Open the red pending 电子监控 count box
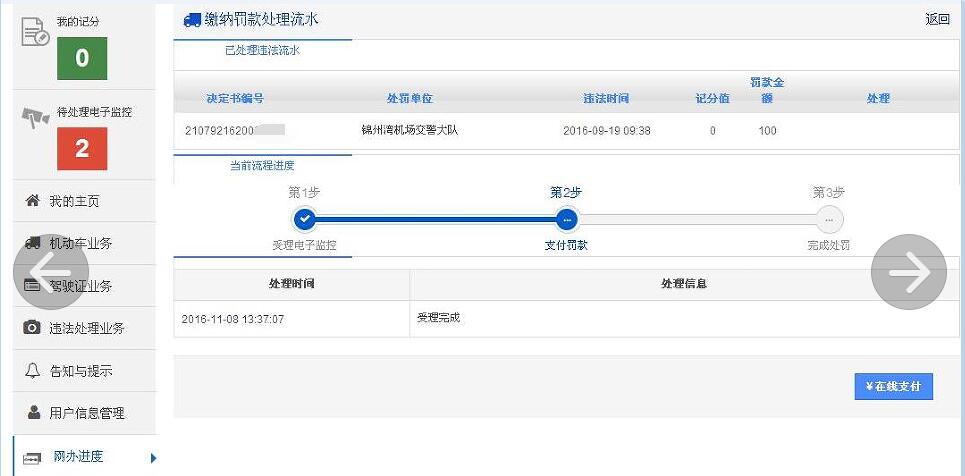965x476 pixels. click(82, 148)
